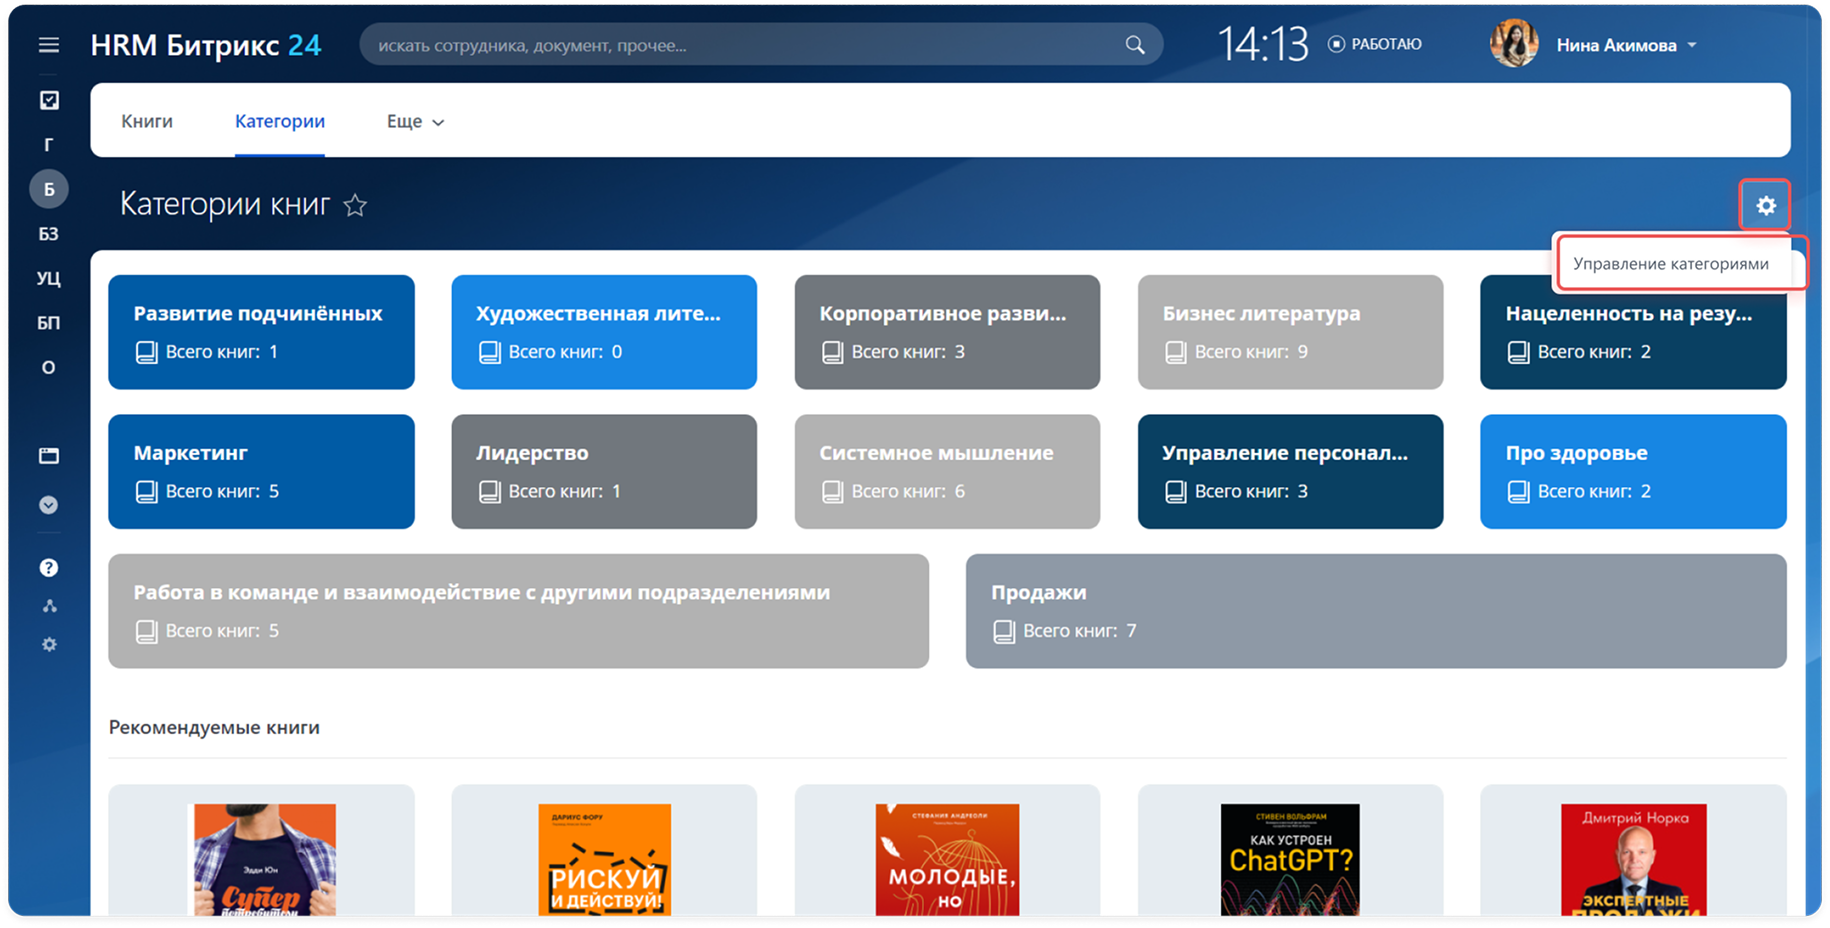Click book icon in Бизнес литература card
Screen dimensions: 1830x928
(1176, 352)
